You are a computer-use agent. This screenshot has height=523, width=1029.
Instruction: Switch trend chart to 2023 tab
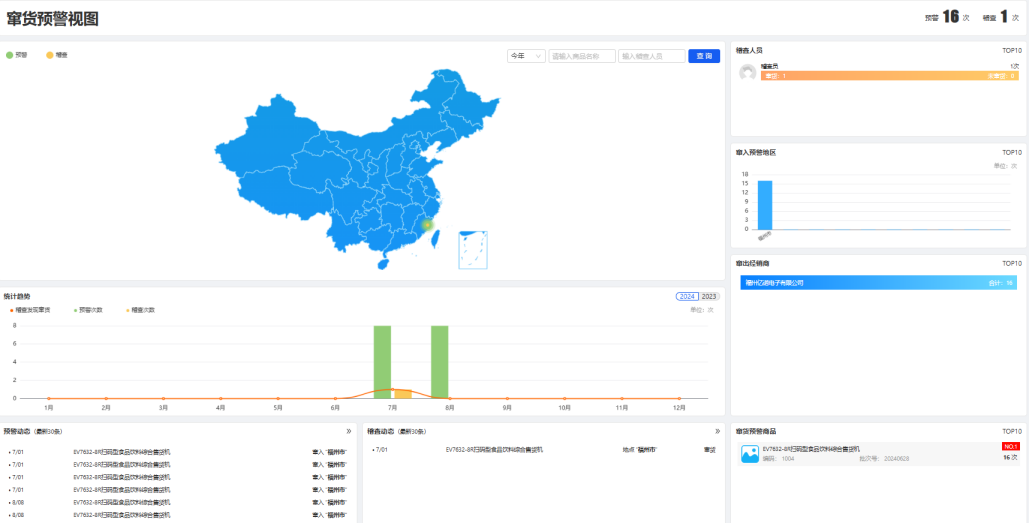709,297
